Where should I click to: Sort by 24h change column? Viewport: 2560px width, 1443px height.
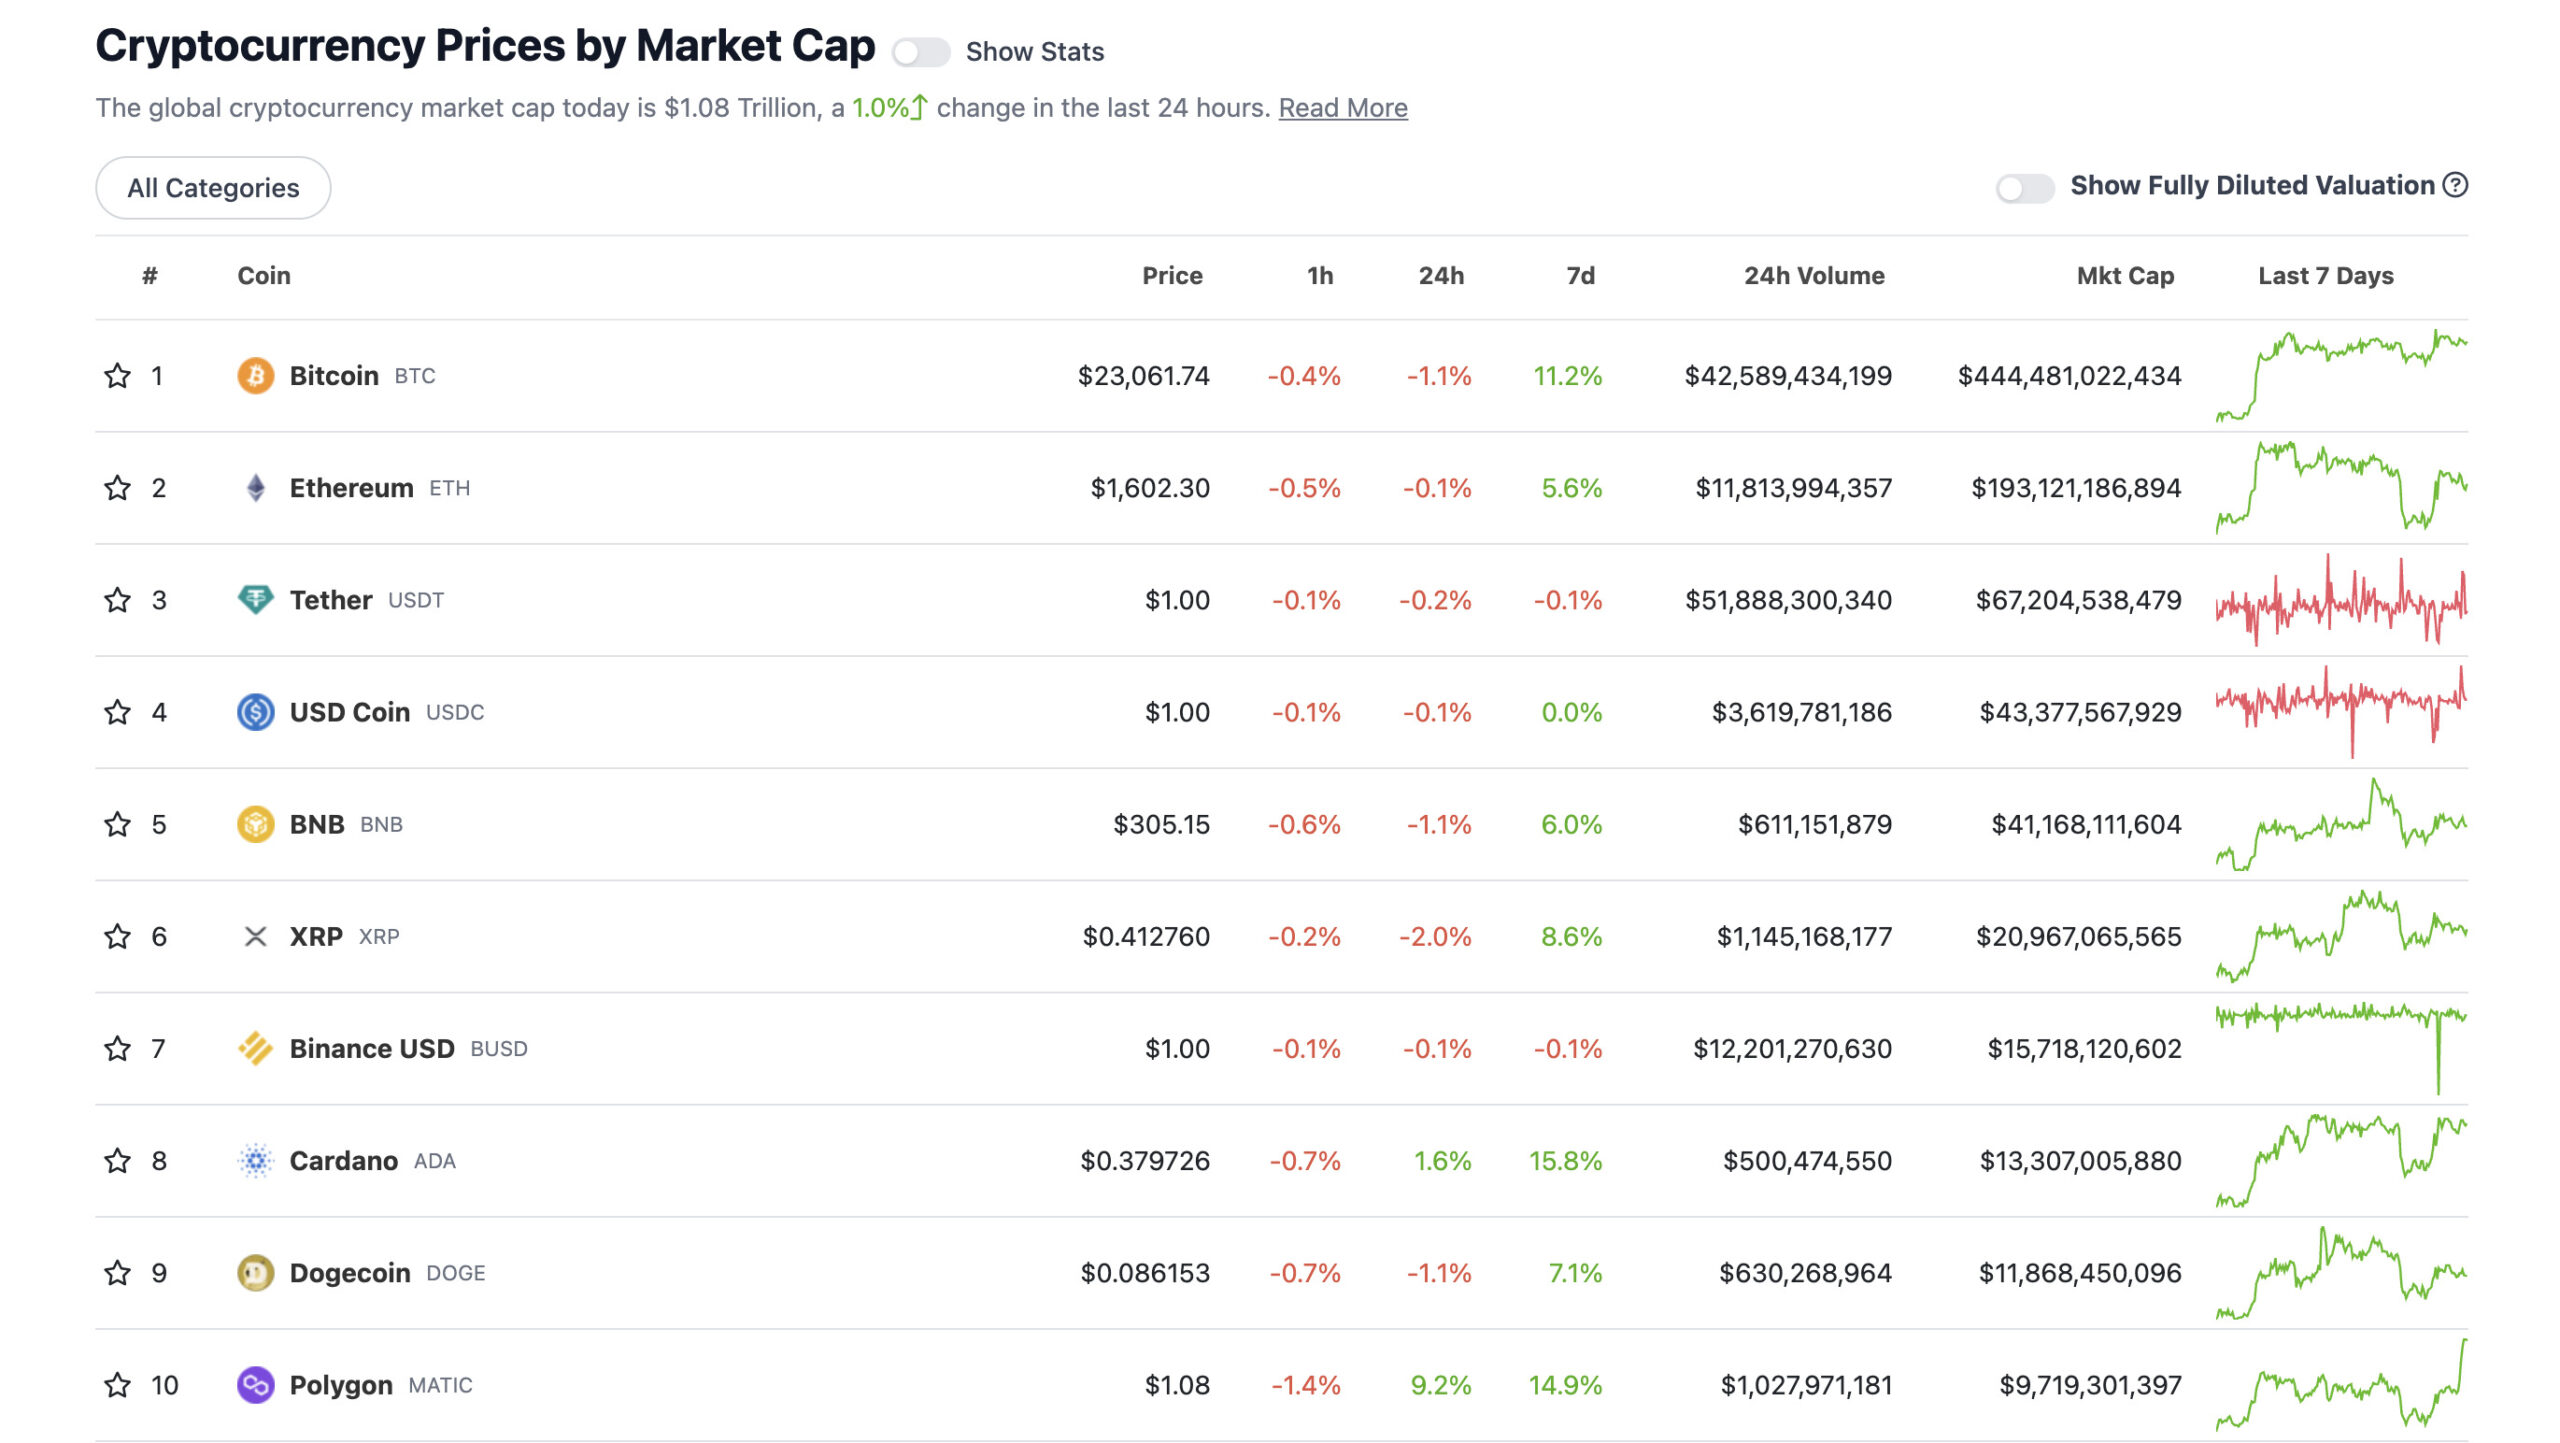point(1441,276)
